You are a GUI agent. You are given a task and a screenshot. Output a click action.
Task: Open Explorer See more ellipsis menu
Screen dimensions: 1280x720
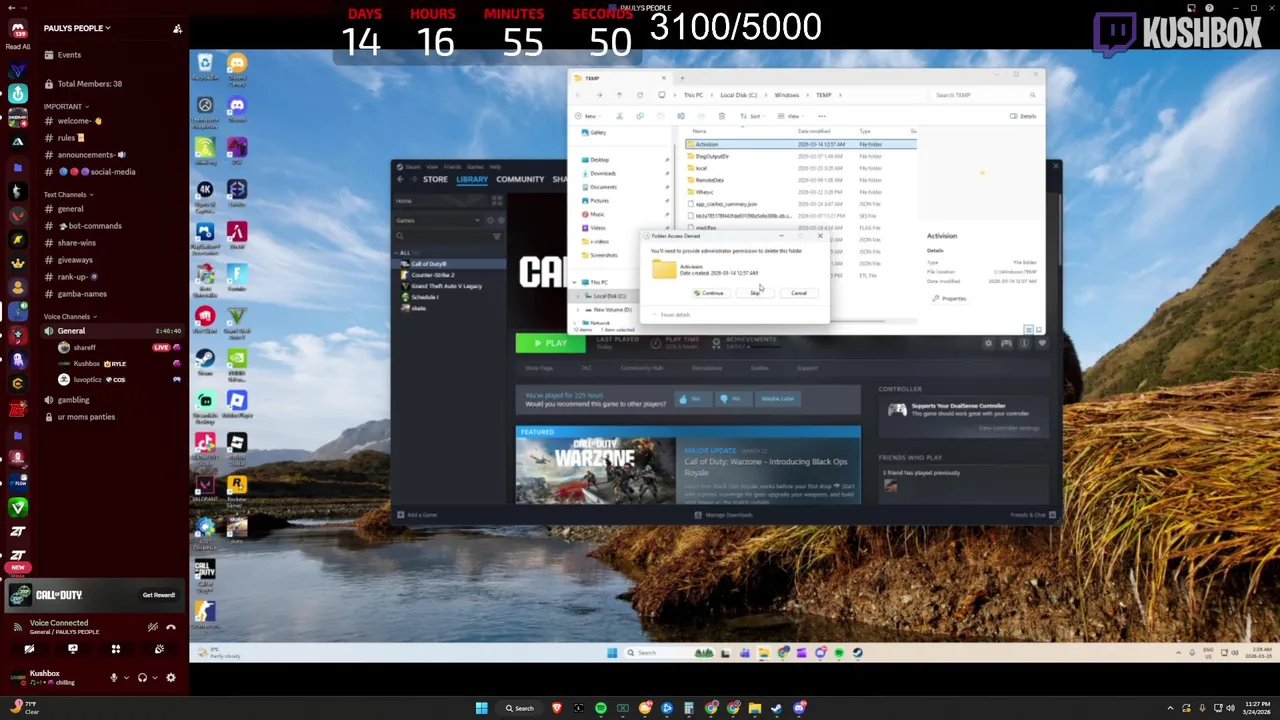[822, 116]
